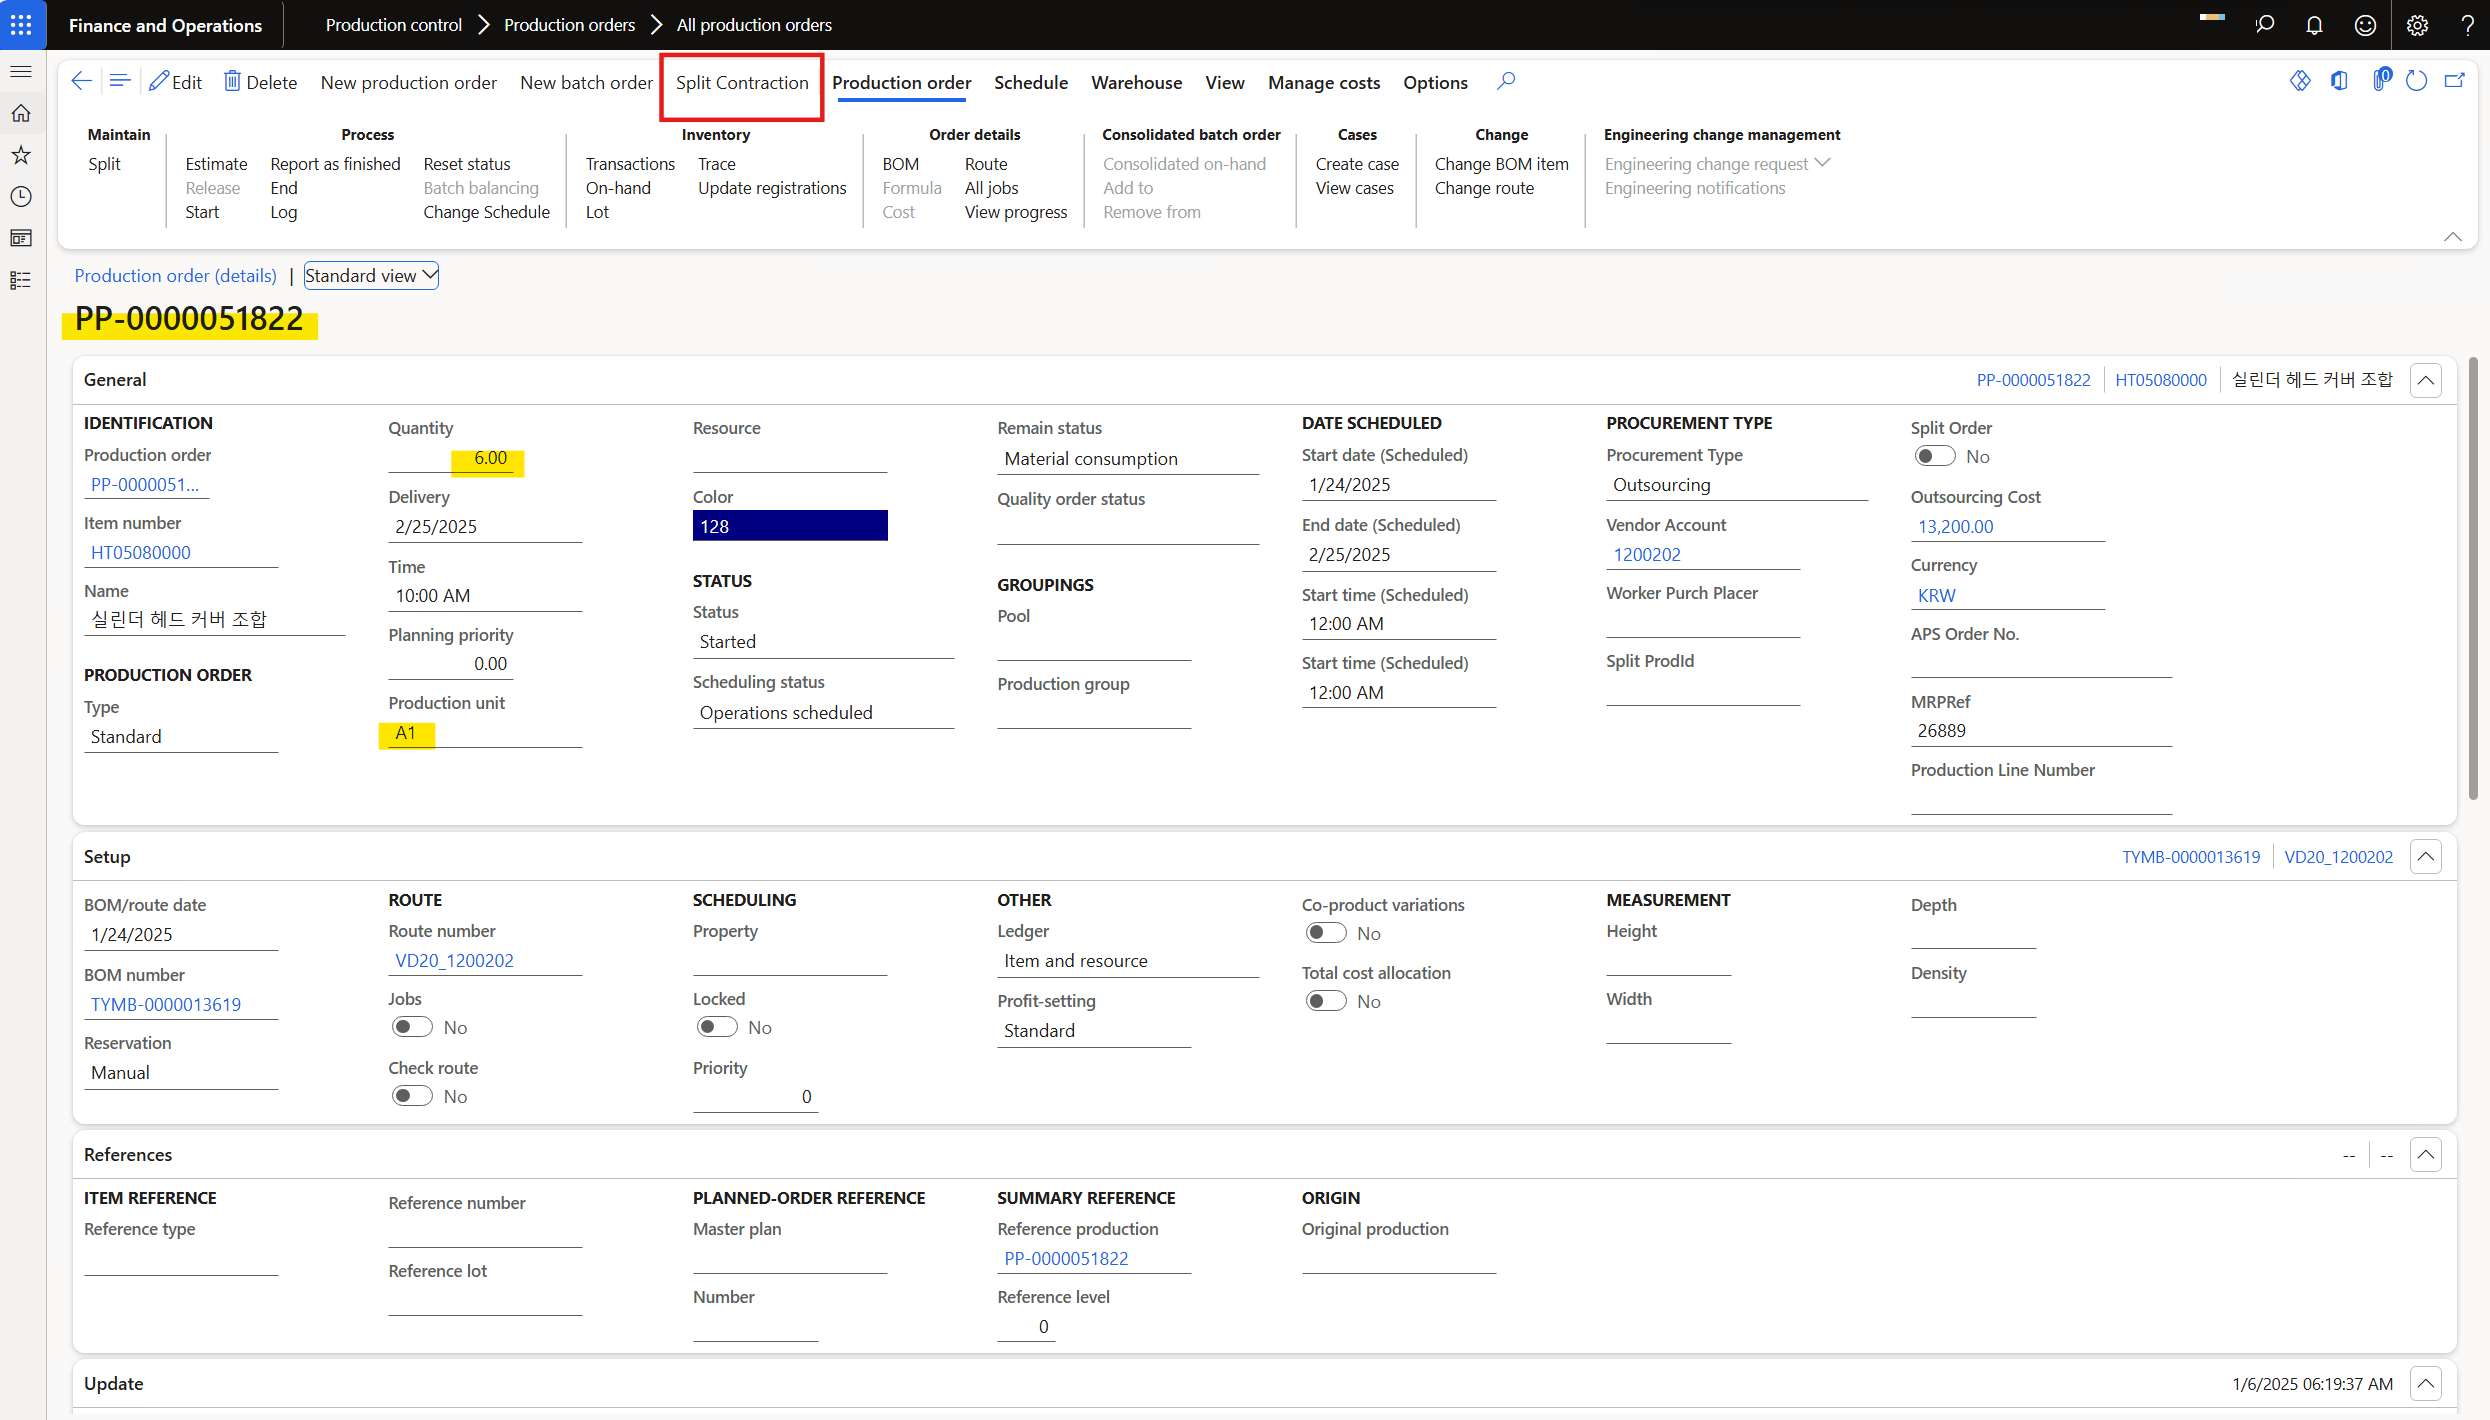Click search icon in action pane
Viewport: 2490px width, 1420px height.
click(1506, 81)
